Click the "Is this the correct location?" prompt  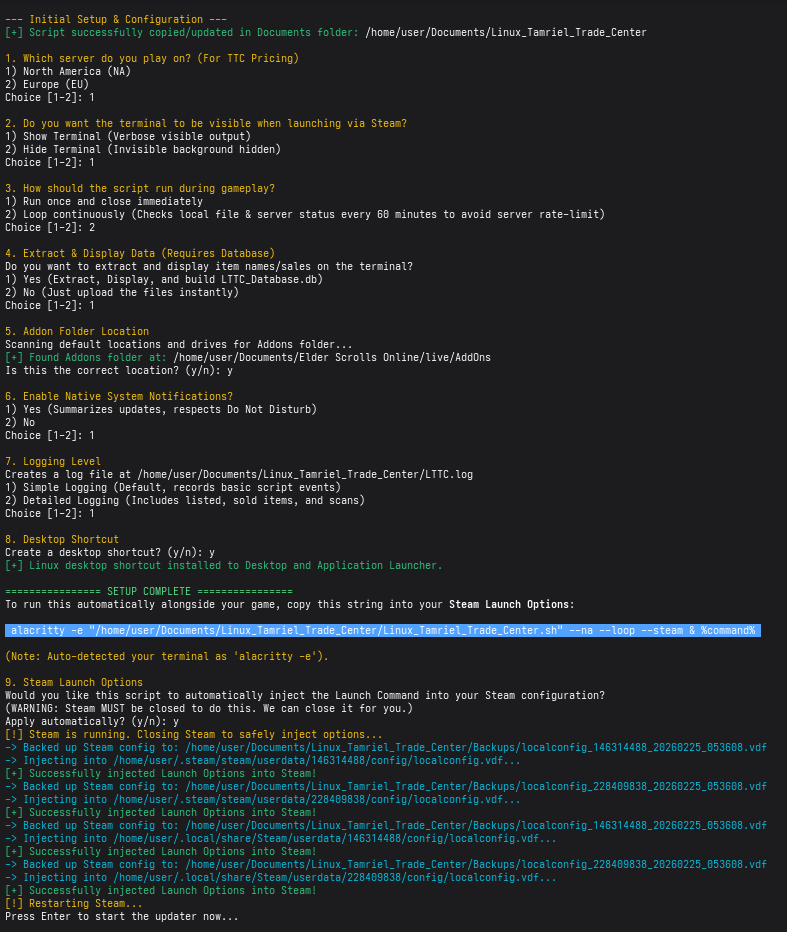click(x=118, y=370)
